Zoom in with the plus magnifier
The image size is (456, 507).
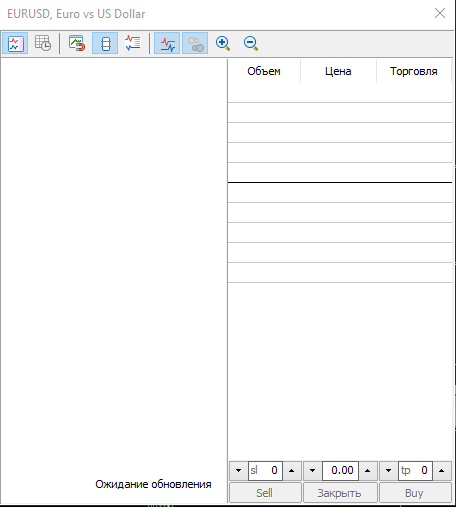pos(223,43)
